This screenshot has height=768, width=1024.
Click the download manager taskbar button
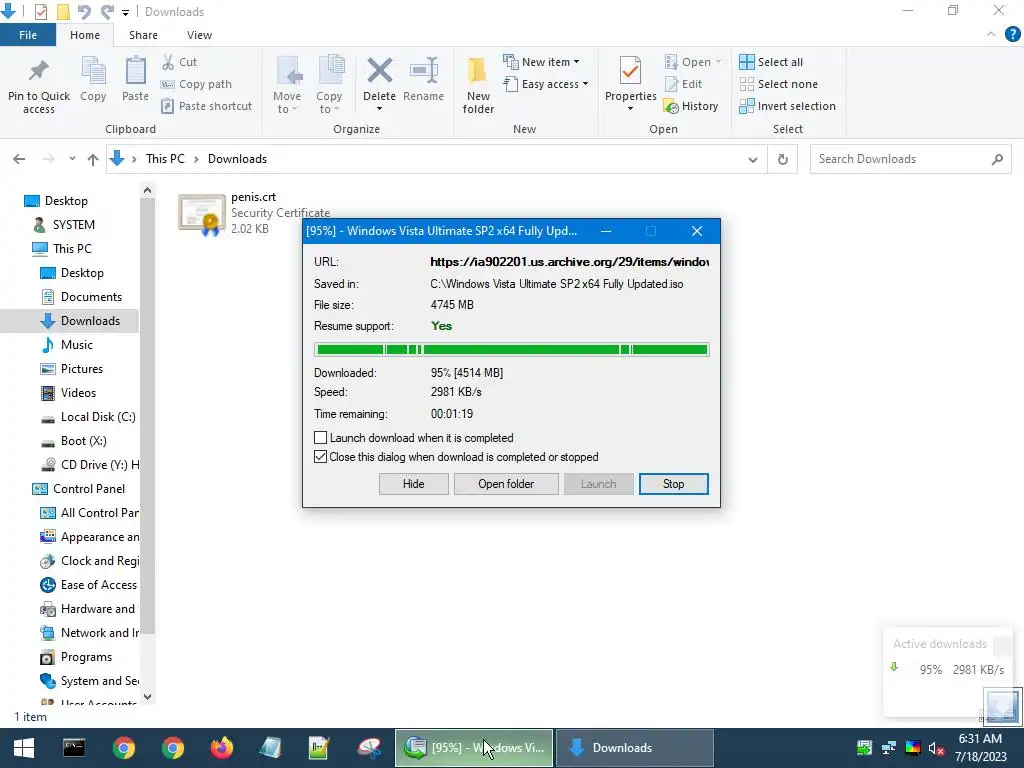coord(474,748)
